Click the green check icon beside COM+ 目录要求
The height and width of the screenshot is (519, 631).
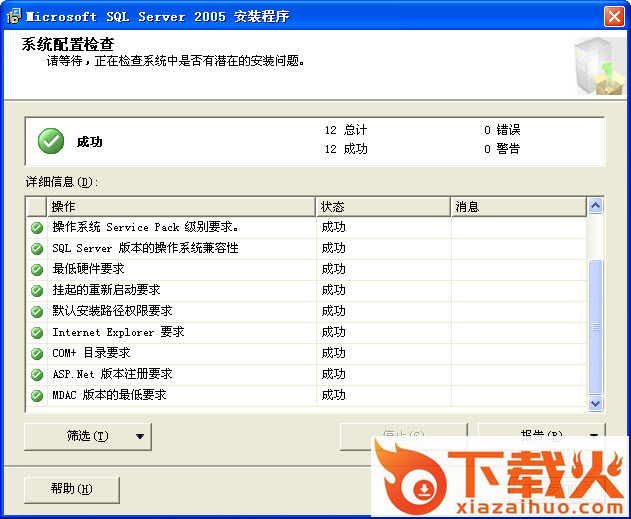37,353
